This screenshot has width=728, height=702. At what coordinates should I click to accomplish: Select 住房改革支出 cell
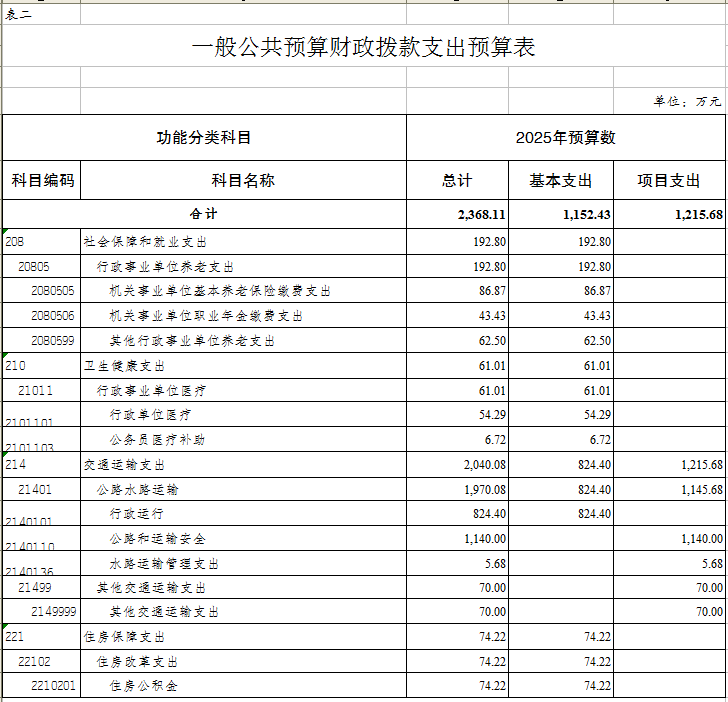point(243,661)
